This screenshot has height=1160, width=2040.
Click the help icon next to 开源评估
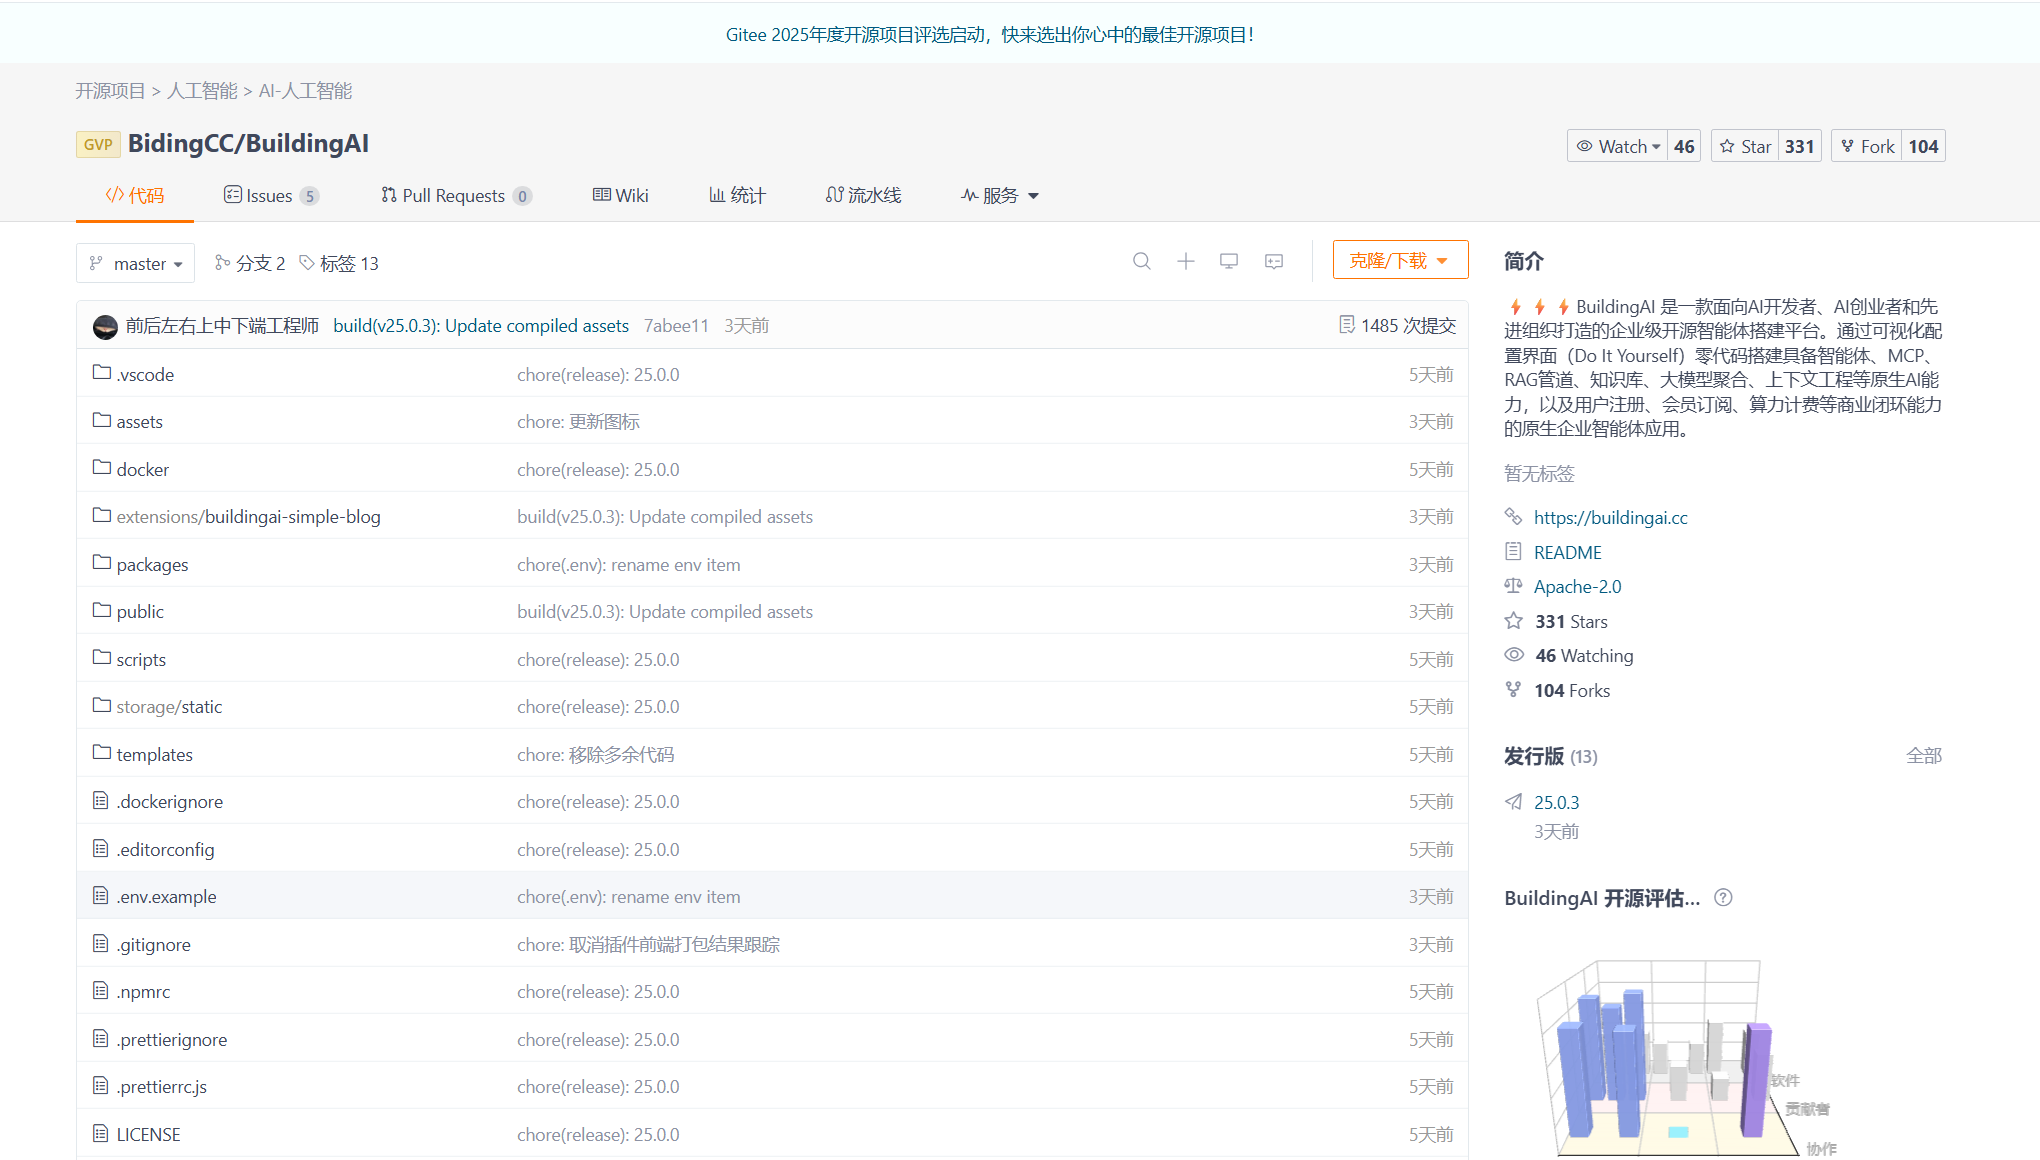tap(1723, 898)
